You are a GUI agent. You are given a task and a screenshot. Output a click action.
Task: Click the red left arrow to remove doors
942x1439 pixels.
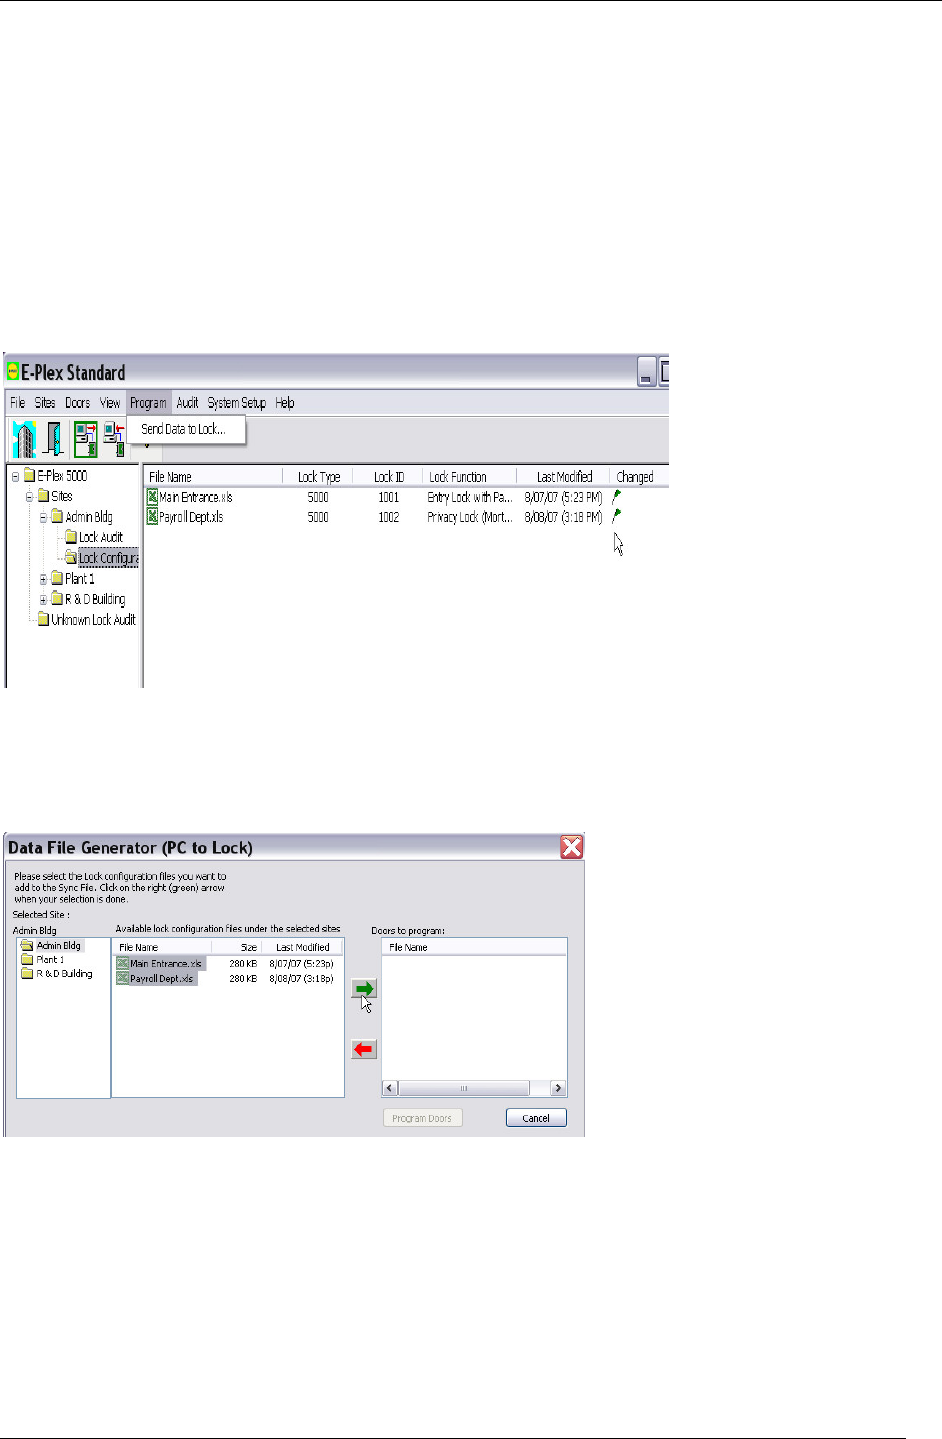click(364, 1049)
